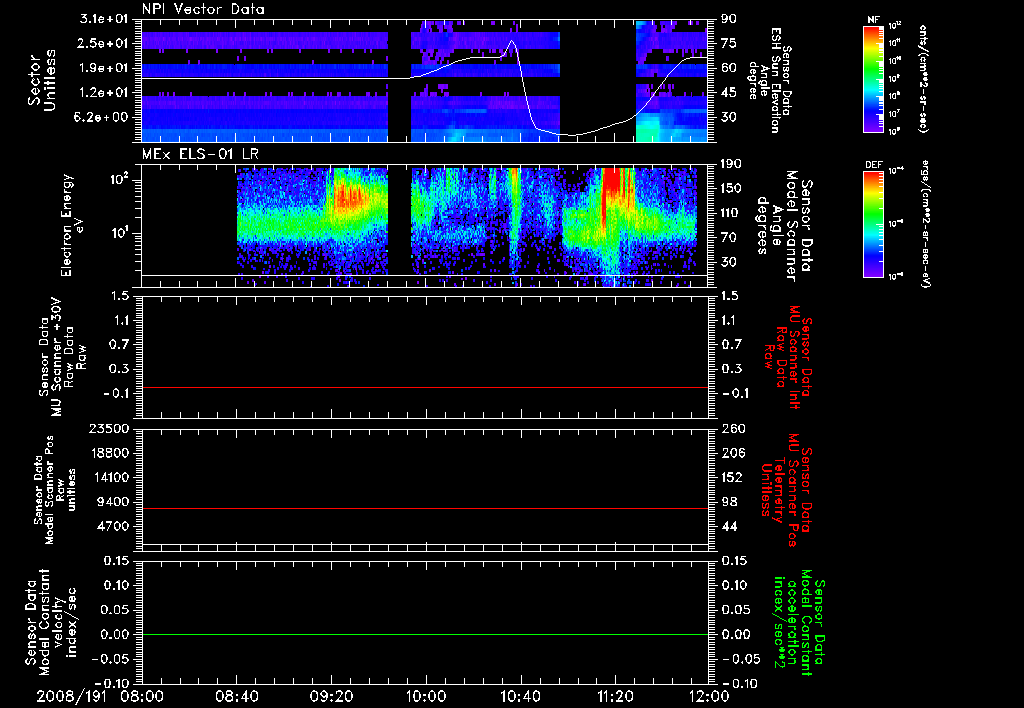Viewport: 1024px width, 708px height.
Task: Click the red line in the MU Scanner raw data plot
Action: [x=425, y=387]
